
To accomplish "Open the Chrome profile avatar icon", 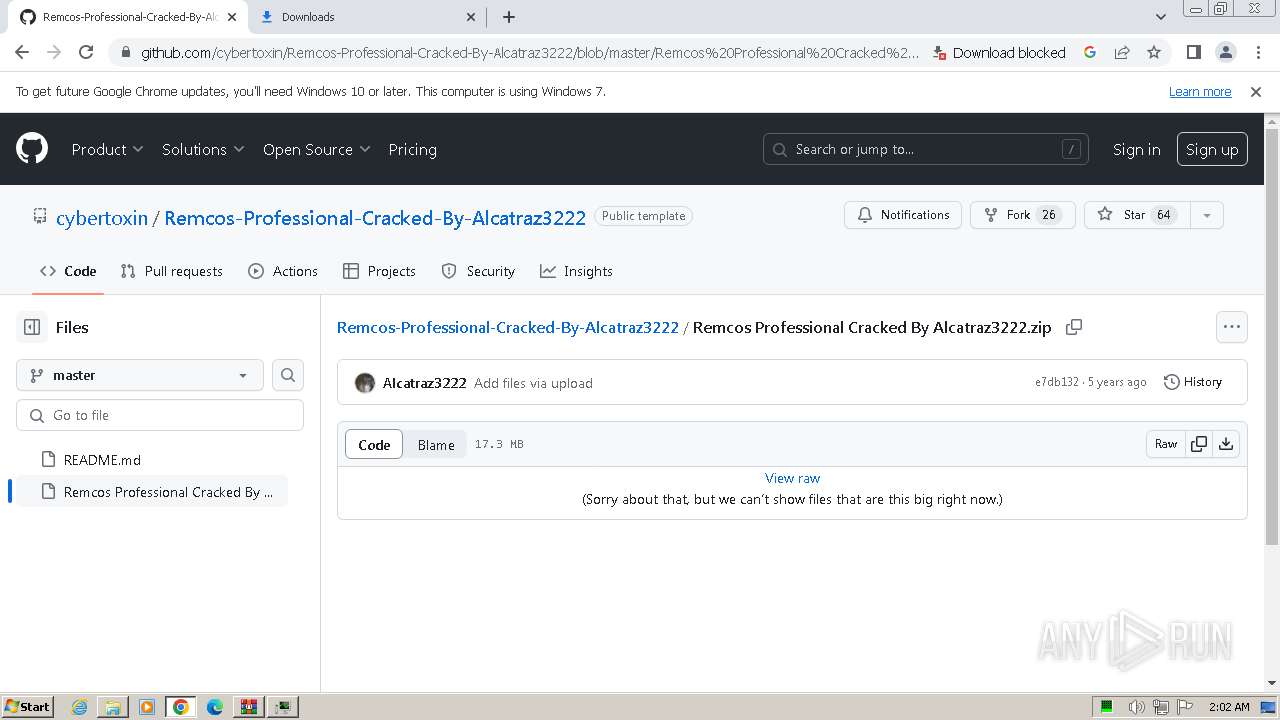I will coord(1225,52).
